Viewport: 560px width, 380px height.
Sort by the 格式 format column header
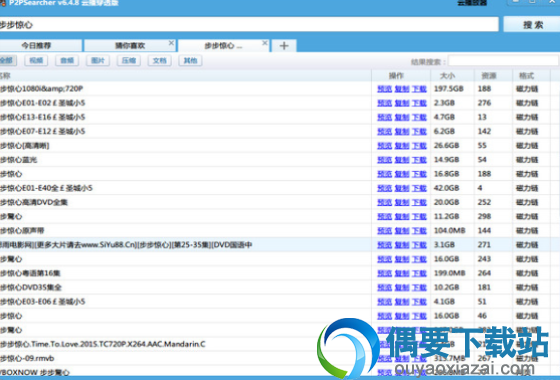pos(531,76)
